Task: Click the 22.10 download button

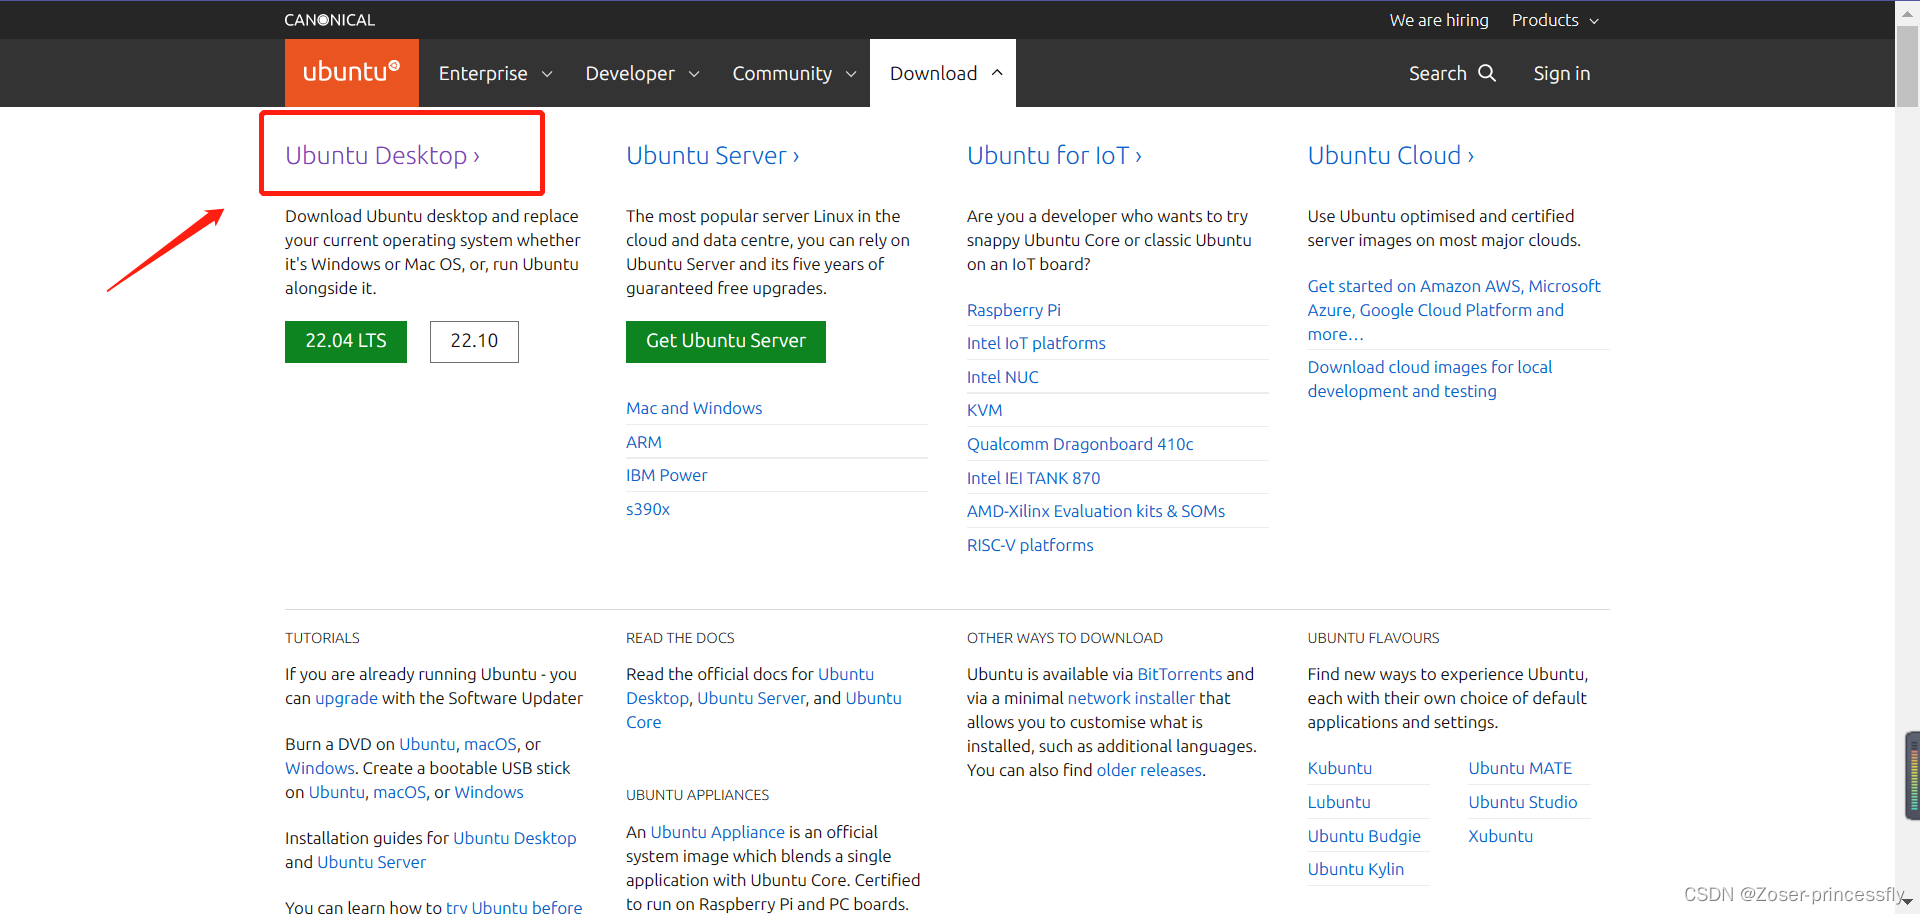Action: click(474, 341)
